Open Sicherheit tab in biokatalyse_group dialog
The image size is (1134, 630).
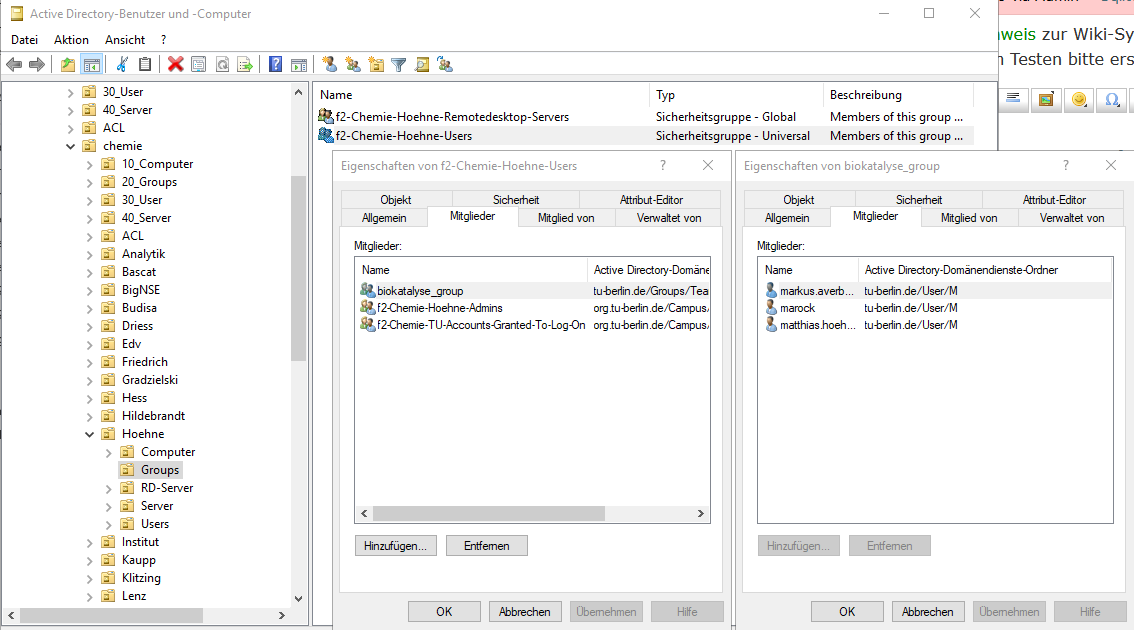(918, 200)
